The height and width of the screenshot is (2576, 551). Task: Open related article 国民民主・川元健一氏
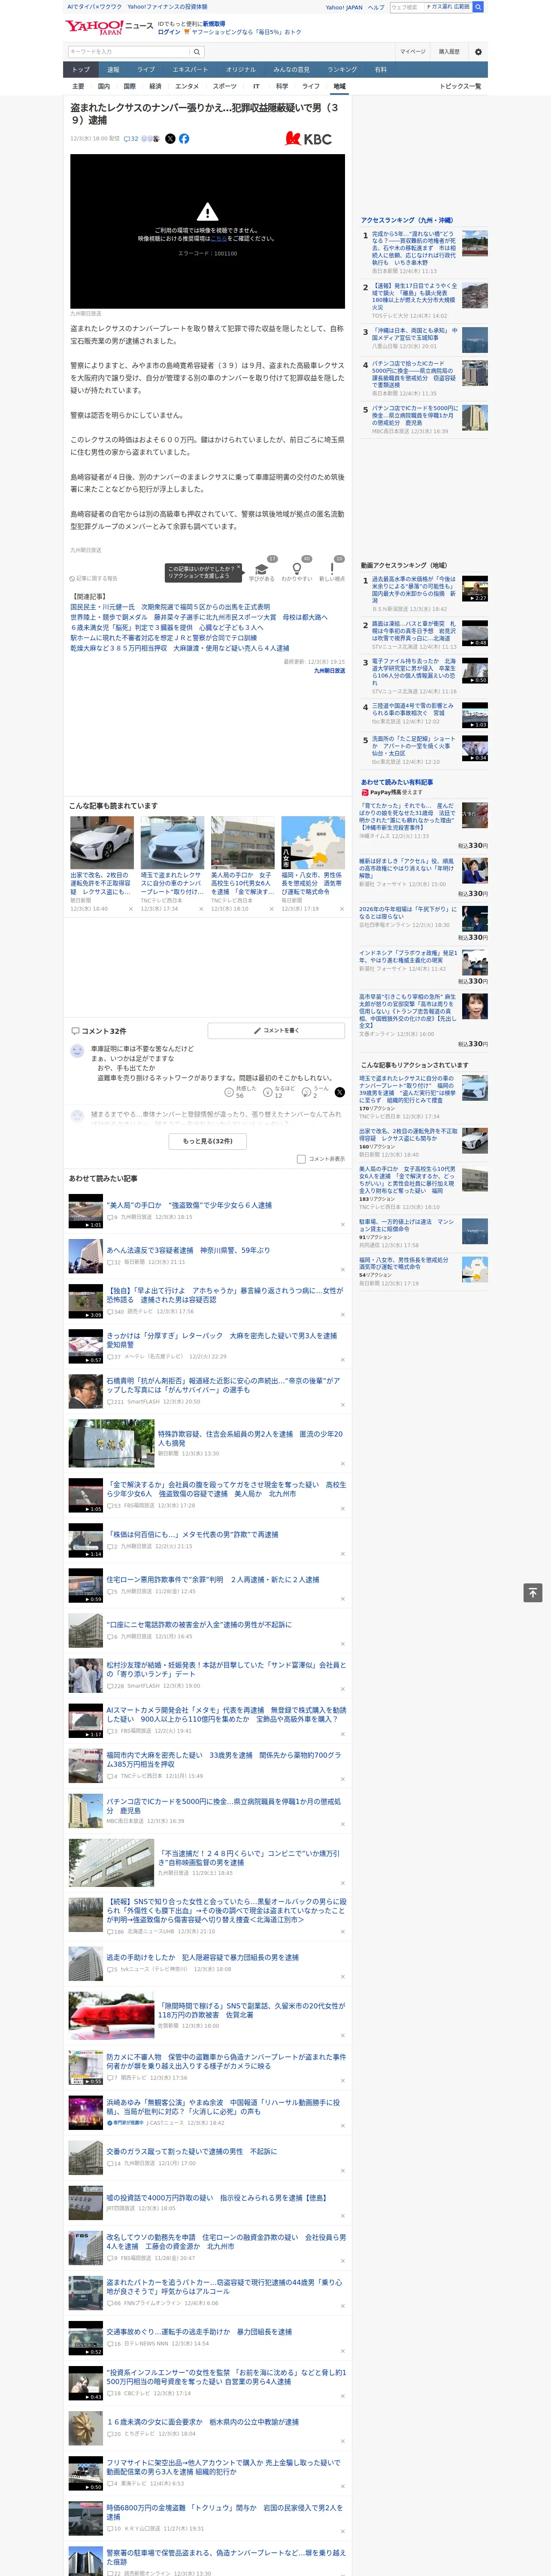(170, 607)
